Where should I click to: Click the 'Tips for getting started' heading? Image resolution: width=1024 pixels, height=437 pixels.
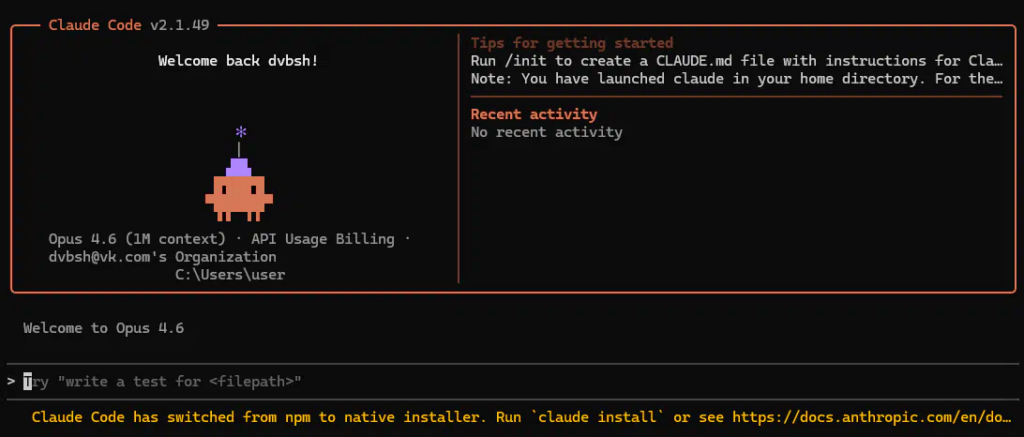pos(571,43)
